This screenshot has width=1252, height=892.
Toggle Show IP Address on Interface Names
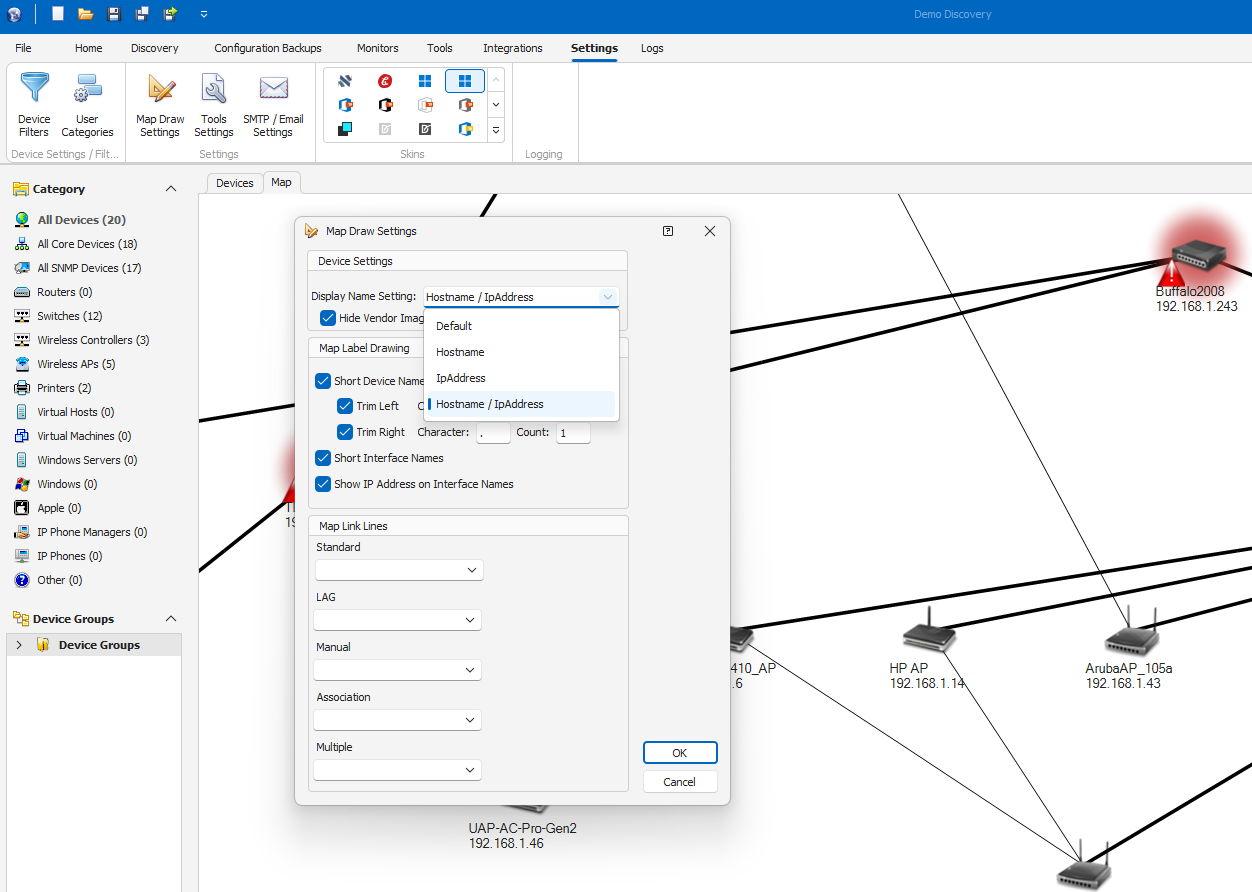323,484
